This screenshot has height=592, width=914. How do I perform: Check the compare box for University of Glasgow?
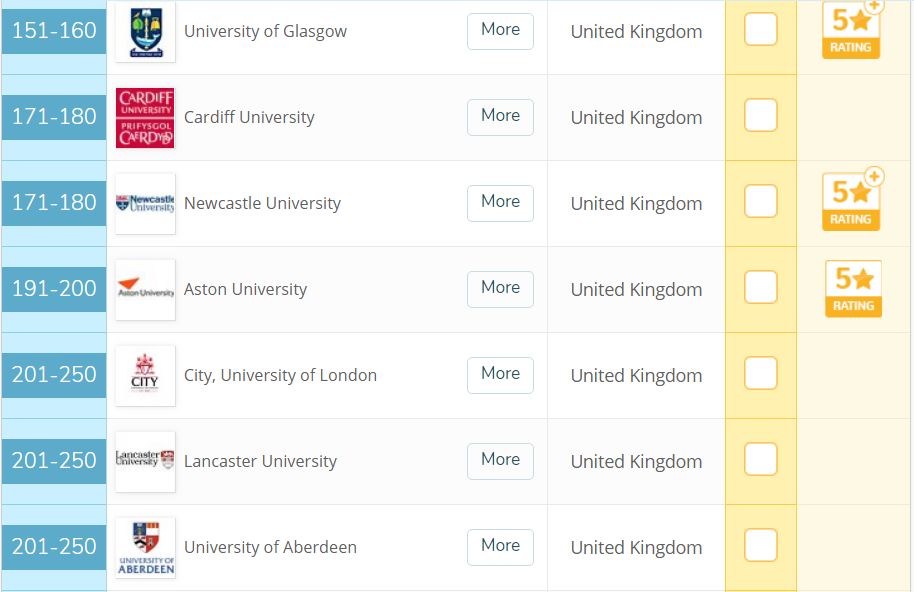pyautogui.click(x=761, y=29)
